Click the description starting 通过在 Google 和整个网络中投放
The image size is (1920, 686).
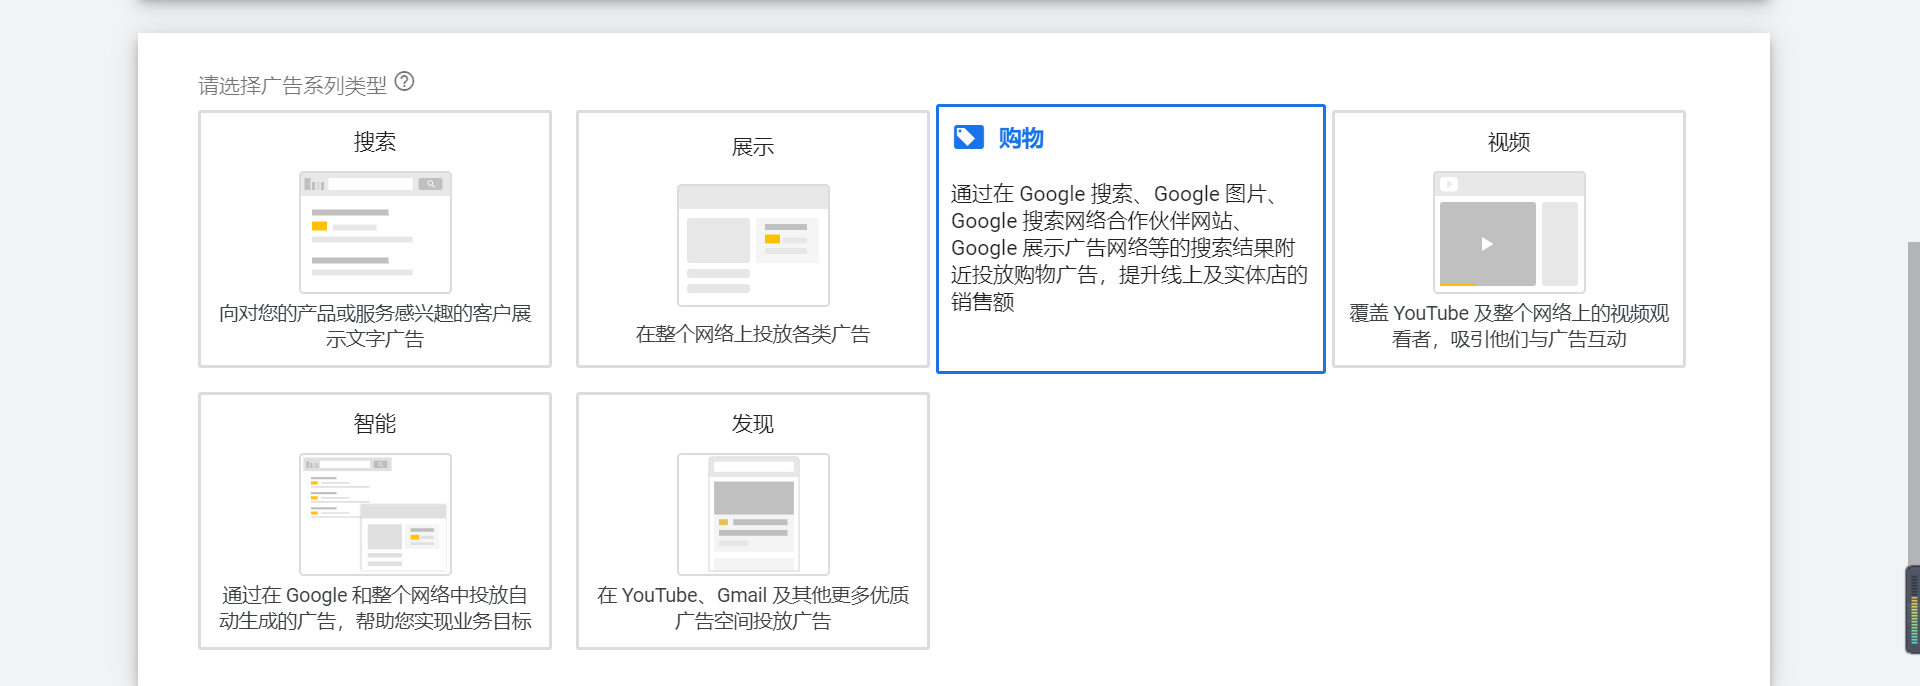(375, 608)
